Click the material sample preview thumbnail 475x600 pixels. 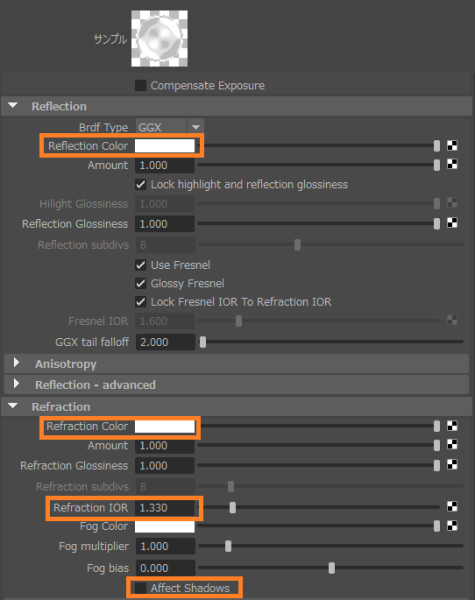159,39
